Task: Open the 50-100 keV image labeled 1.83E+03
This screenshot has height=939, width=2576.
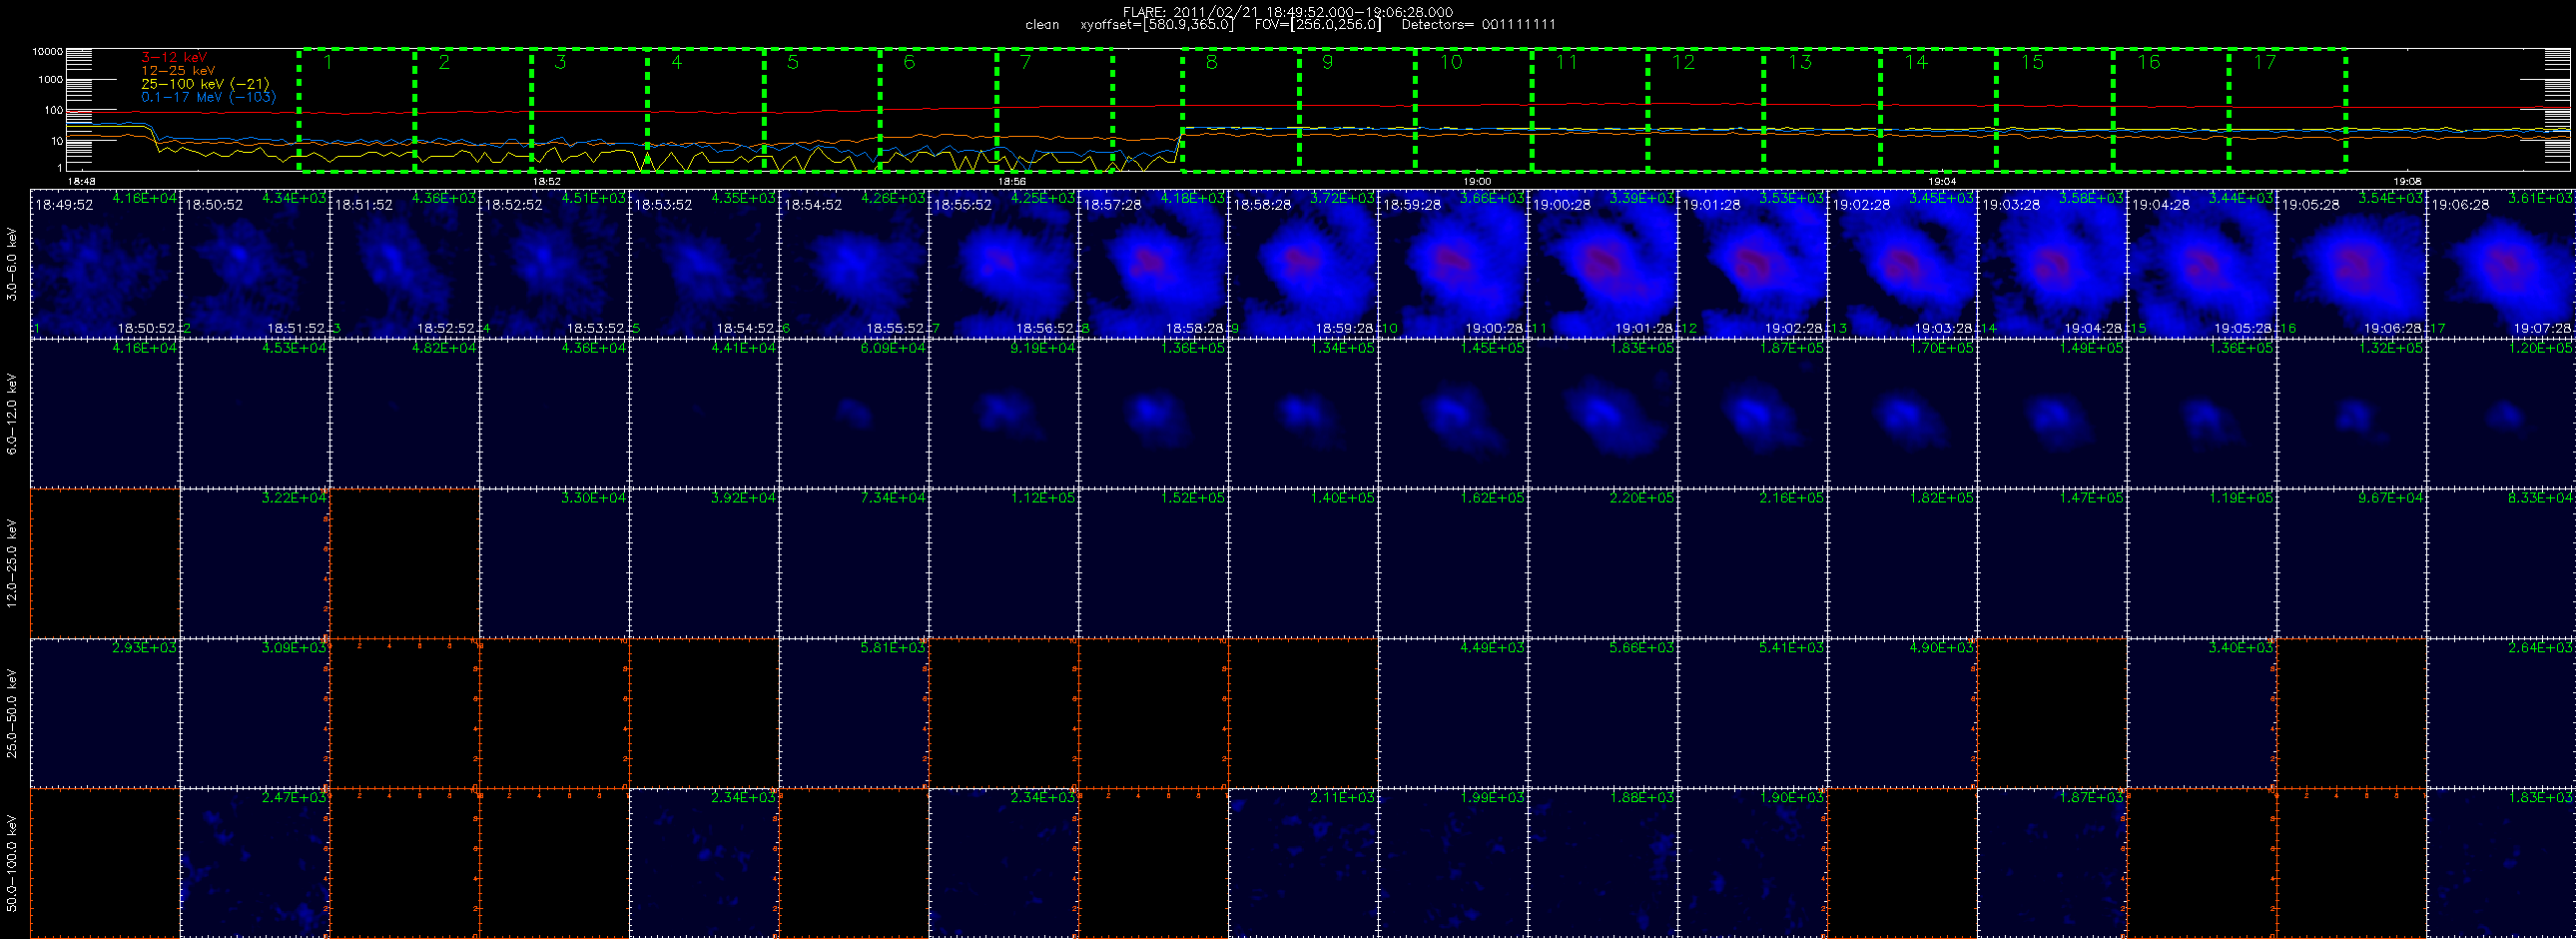Action: pyautogui.click(x=2502, y=863)
